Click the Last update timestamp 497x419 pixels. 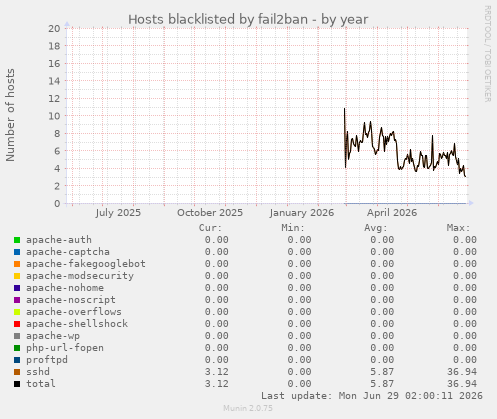click(372, 396)
